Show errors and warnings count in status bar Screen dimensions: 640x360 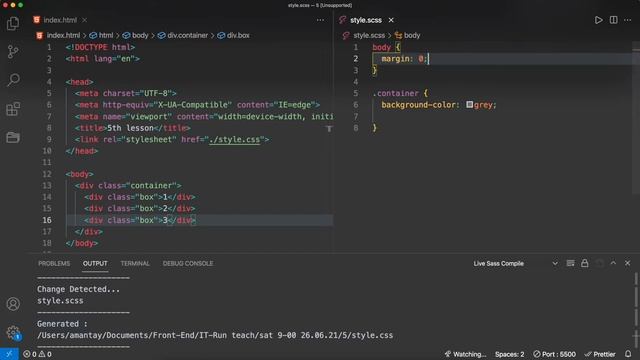(x=37, y=354)
